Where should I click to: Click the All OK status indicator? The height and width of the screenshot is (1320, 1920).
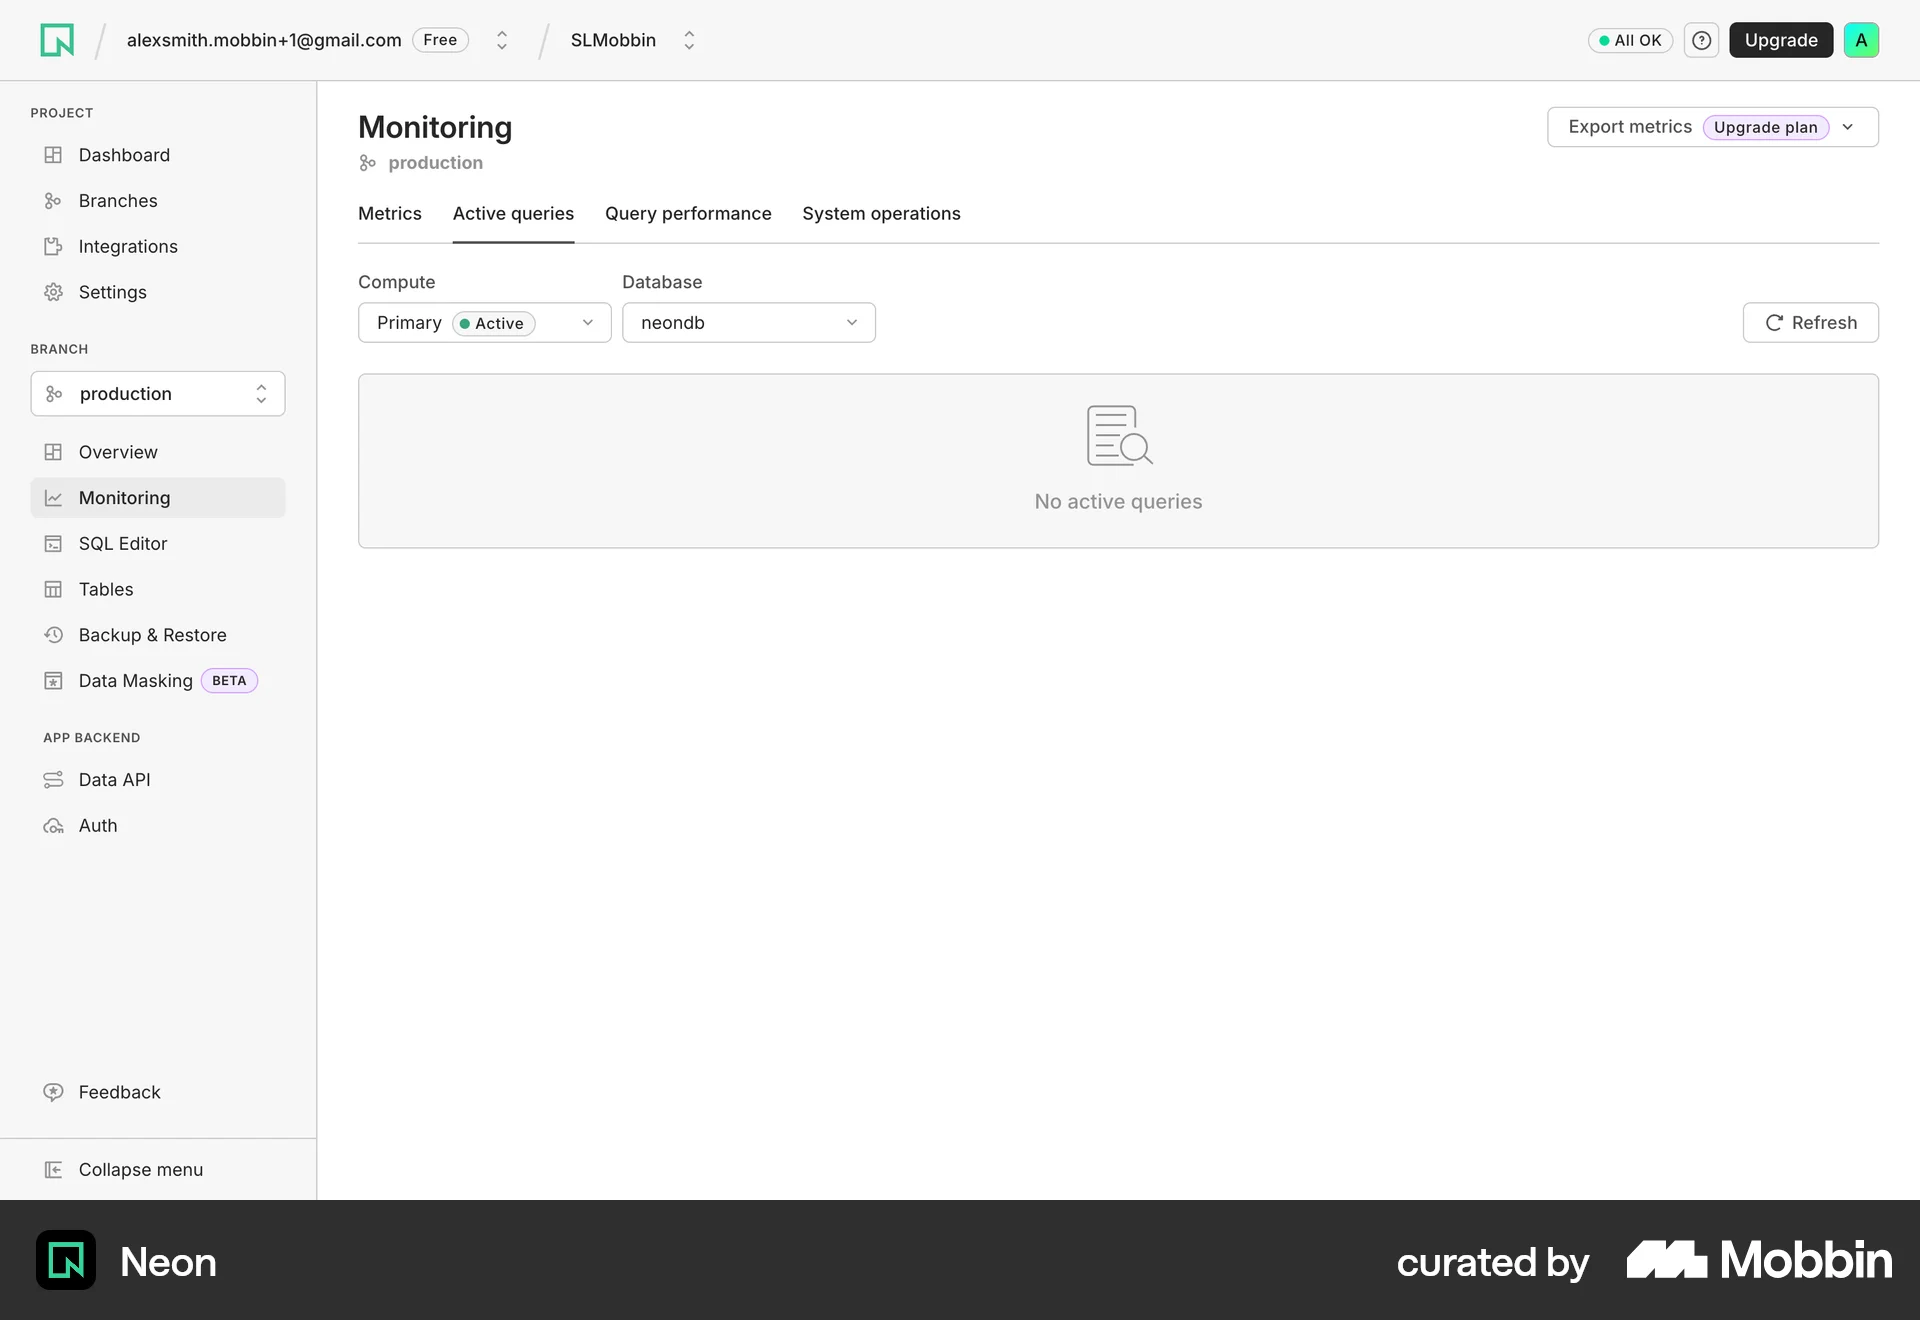tap(1630, 40)
